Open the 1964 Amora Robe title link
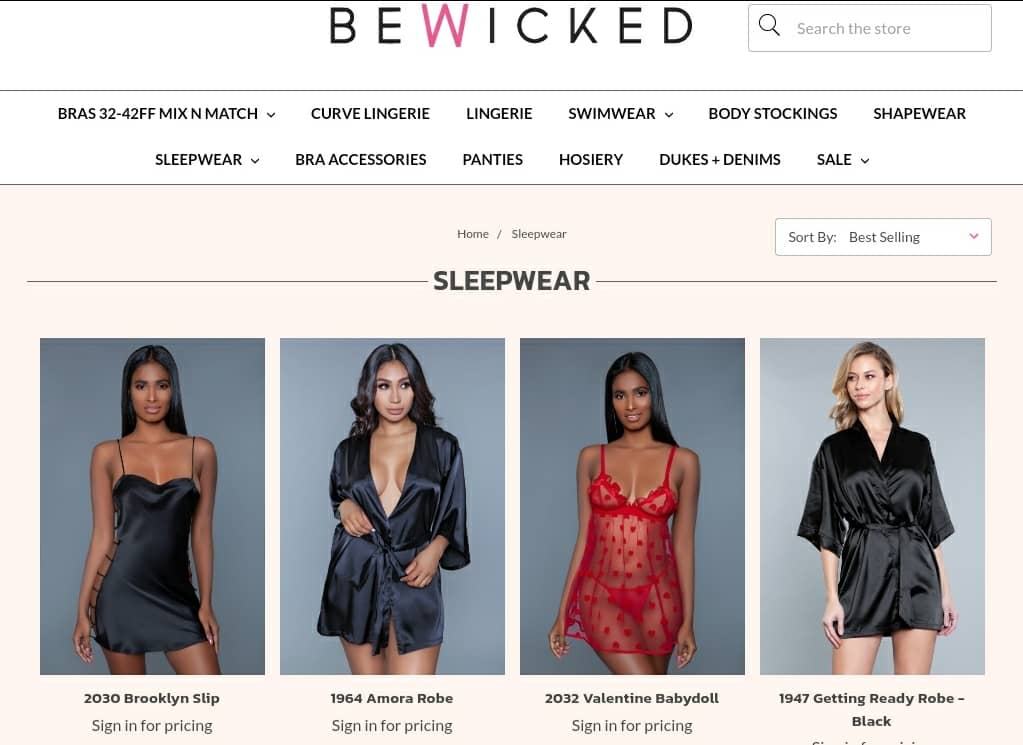1023x745 pixels. (391, 698)
